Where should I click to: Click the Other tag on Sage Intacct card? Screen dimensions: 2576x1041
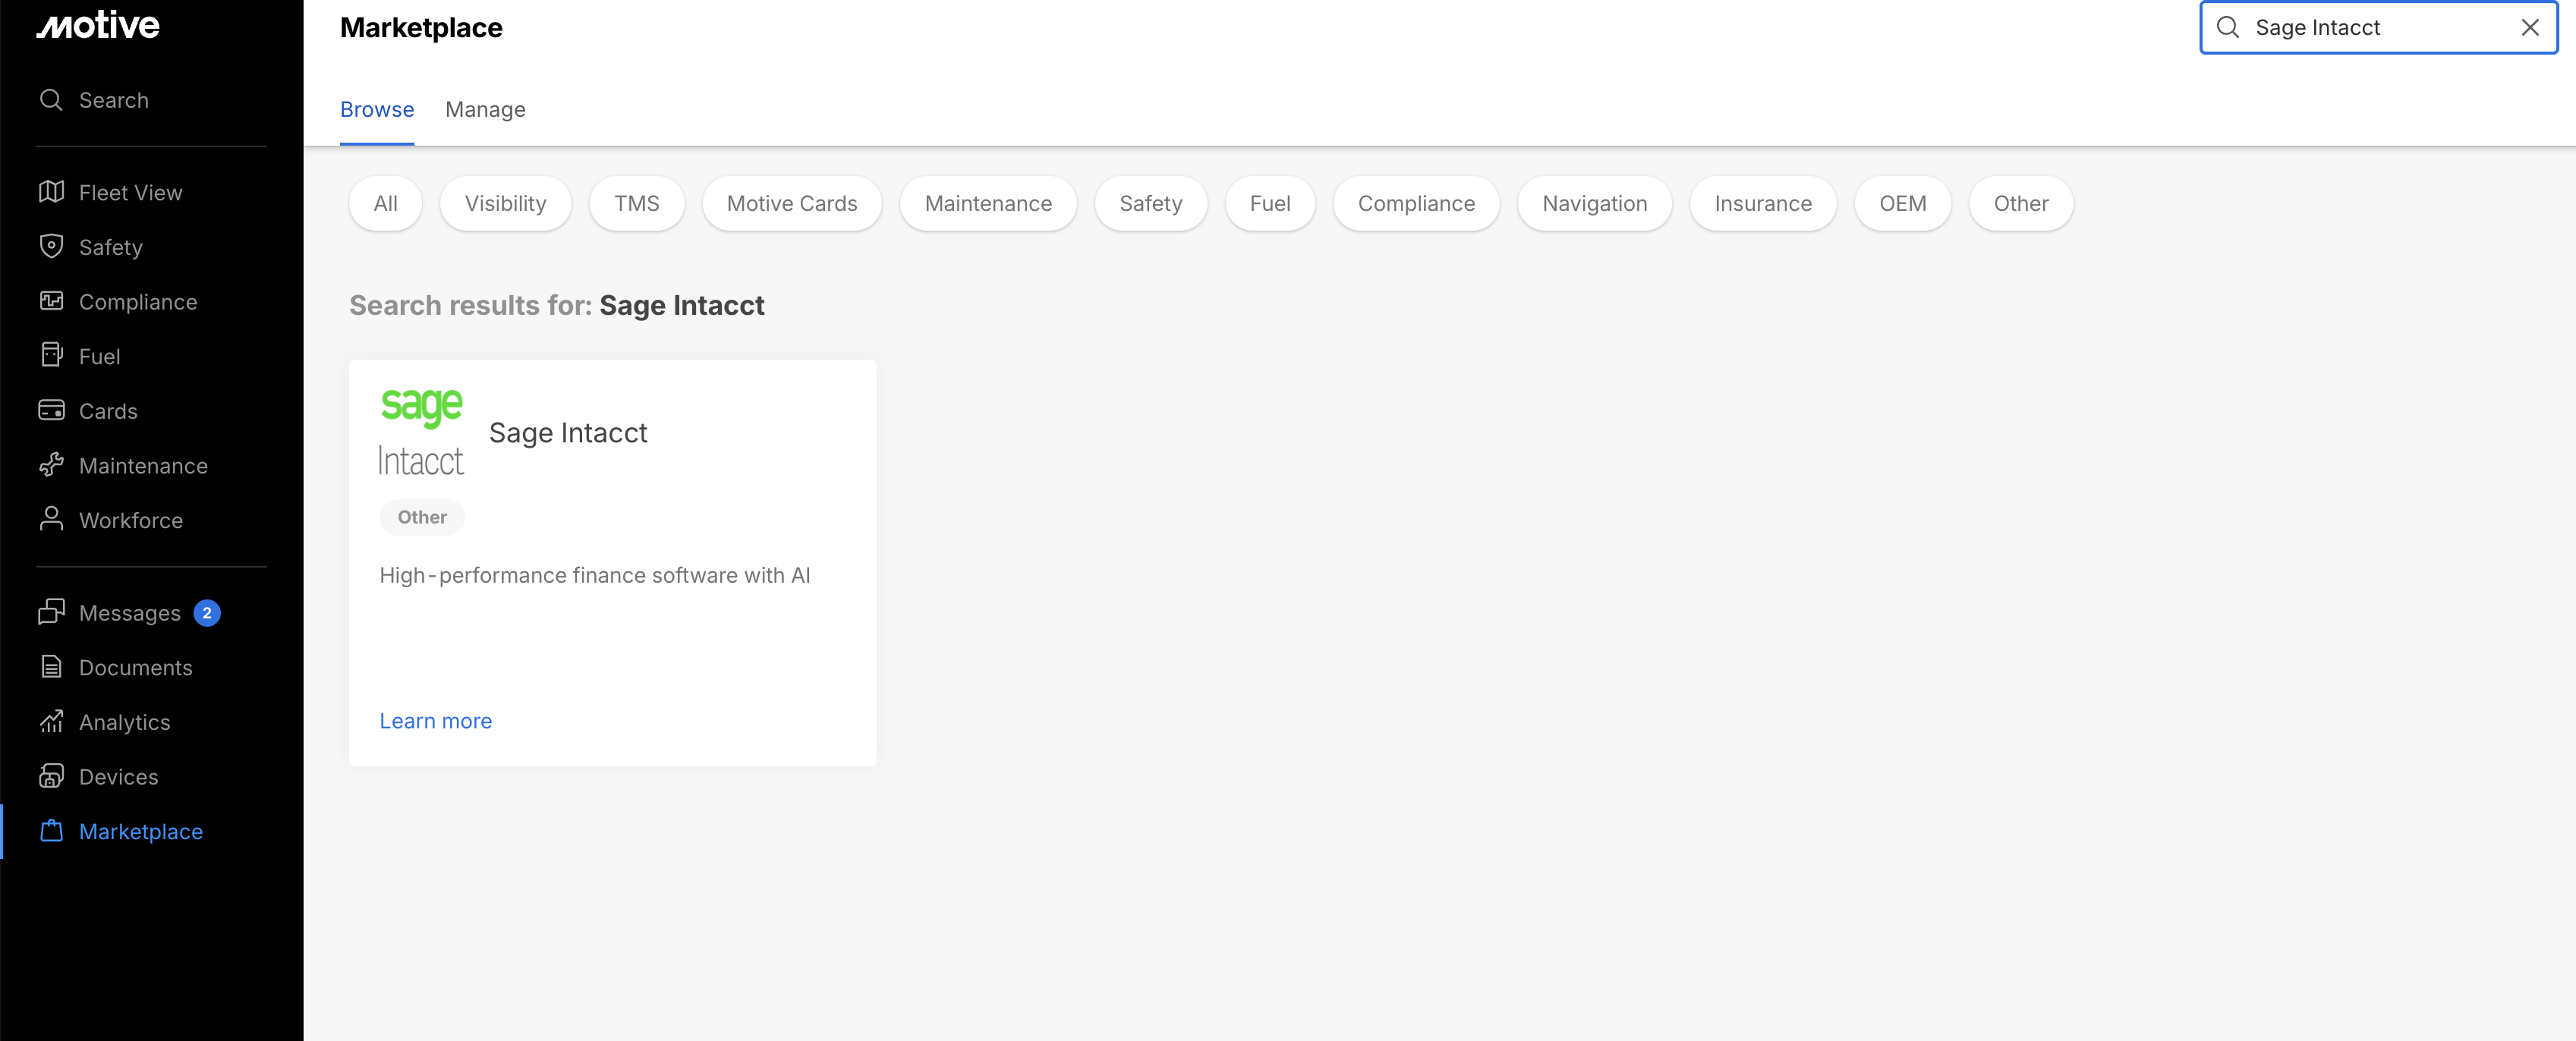(422, 517)
